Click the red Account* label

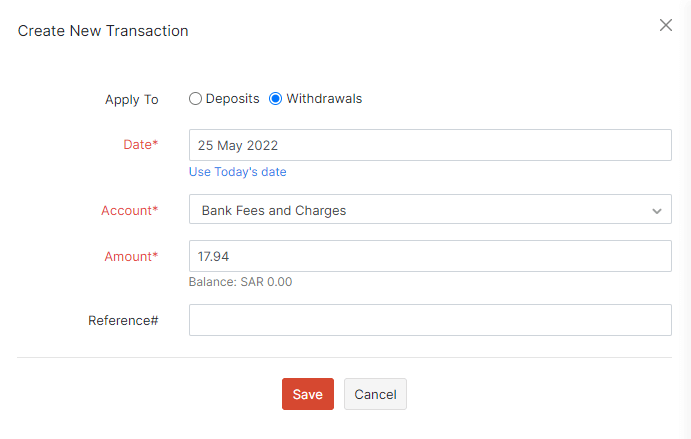click(129, 211)
